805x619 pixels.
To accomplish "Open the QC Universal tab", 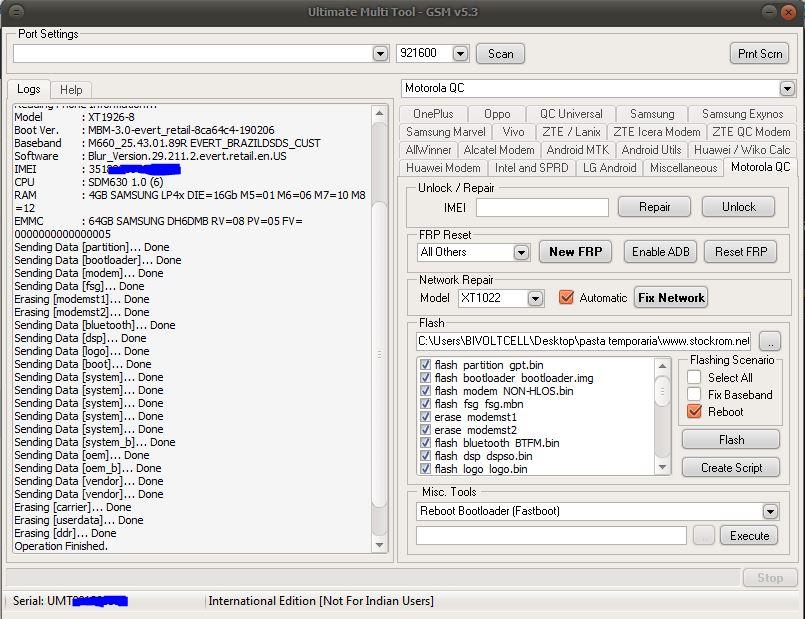I will tap(571, 114).
